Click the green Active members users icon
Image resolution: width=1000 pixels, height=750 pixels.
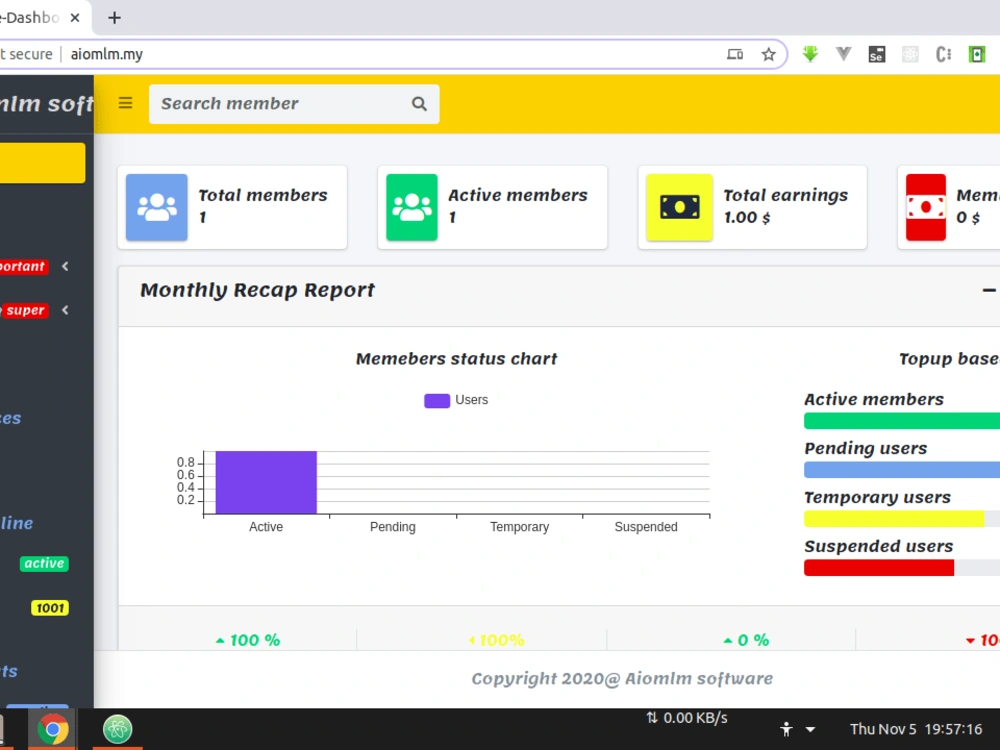(411, 207)
